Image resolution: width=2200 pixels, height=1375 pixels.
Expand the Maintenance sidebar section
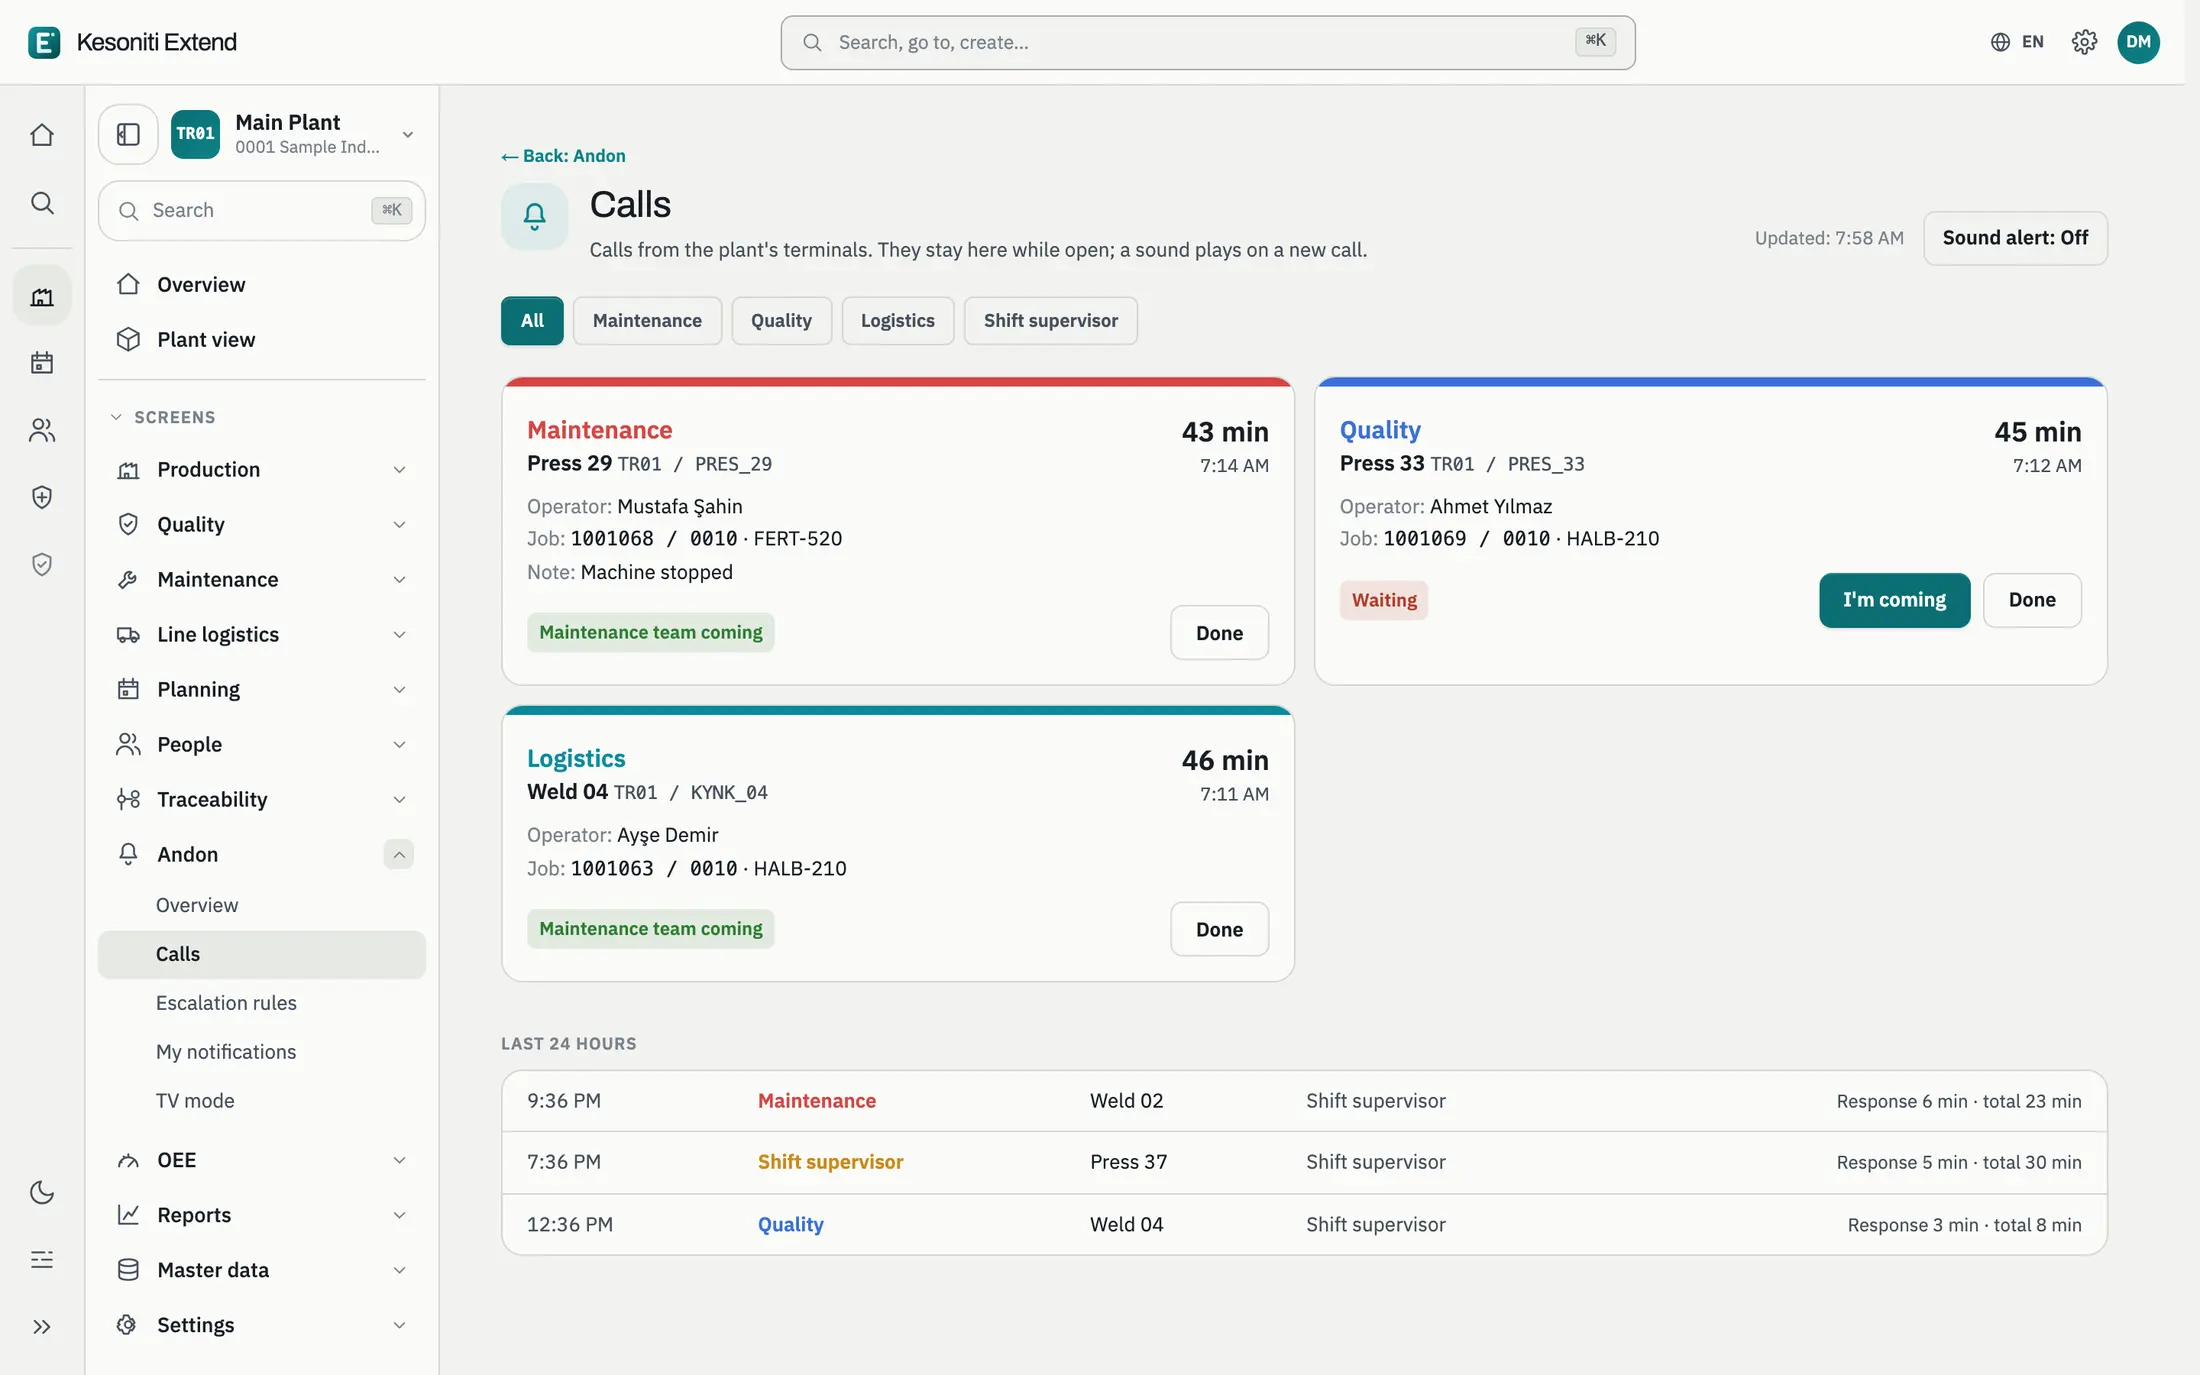(262, 580)
